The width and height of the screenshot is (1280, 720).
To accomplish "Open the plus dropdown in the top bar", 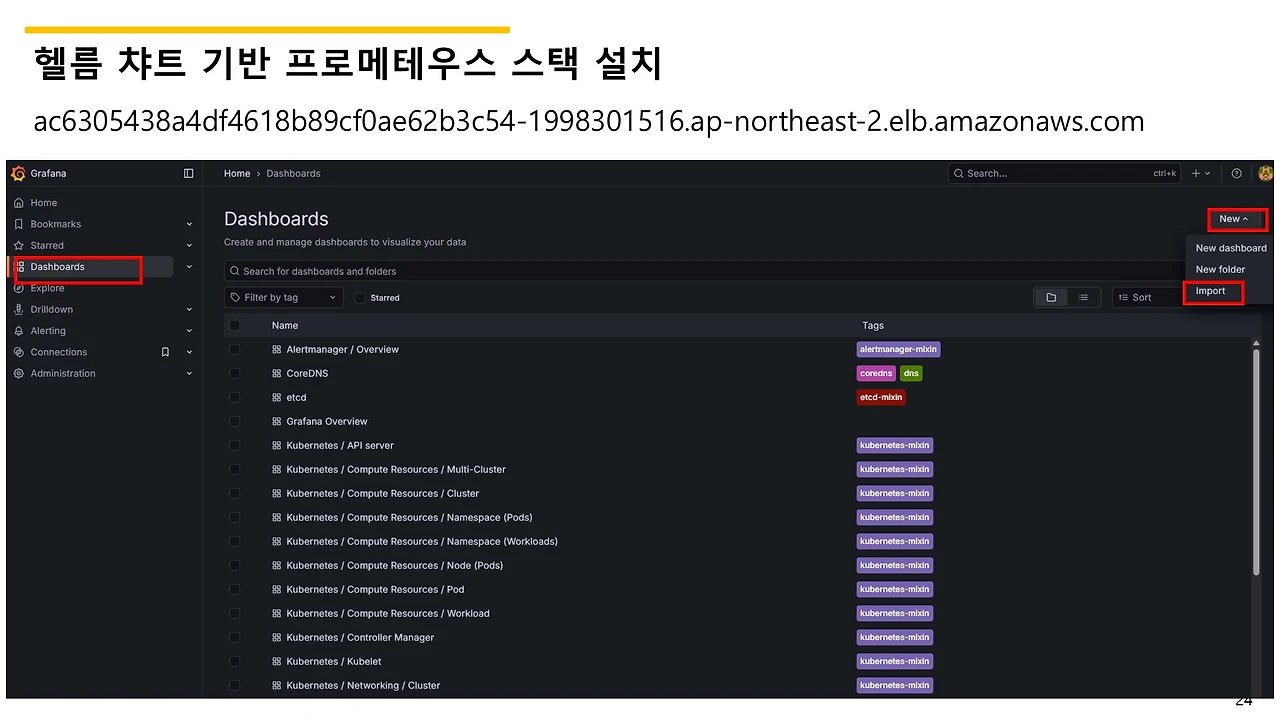I will point(1201,172).
